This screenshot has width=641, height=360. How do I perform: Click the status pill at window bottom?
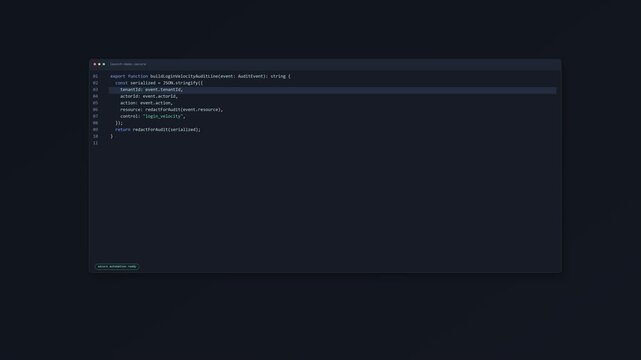click(117, 266)
